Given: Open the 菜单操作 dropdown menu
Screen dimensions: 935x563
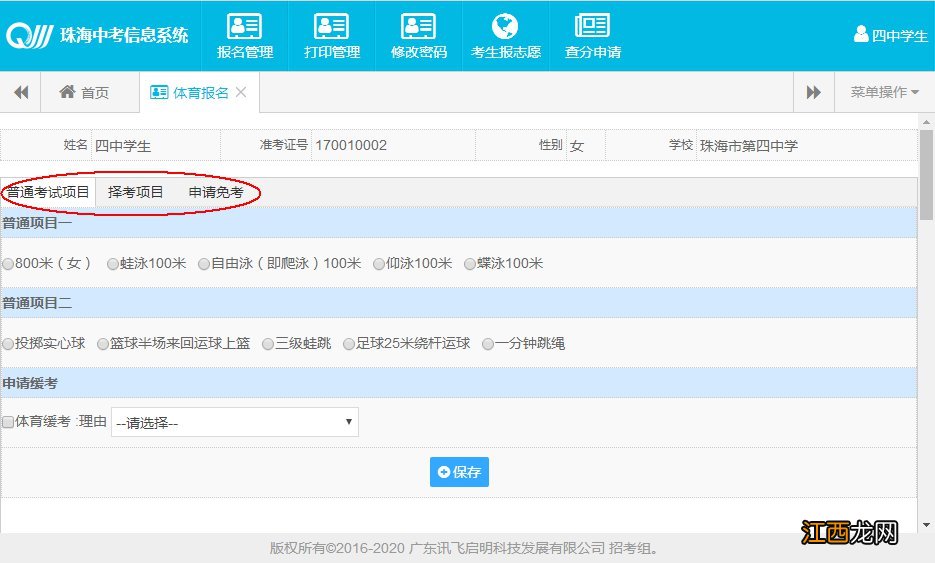Looking at the screenshot, I should [x=884, y=92].
